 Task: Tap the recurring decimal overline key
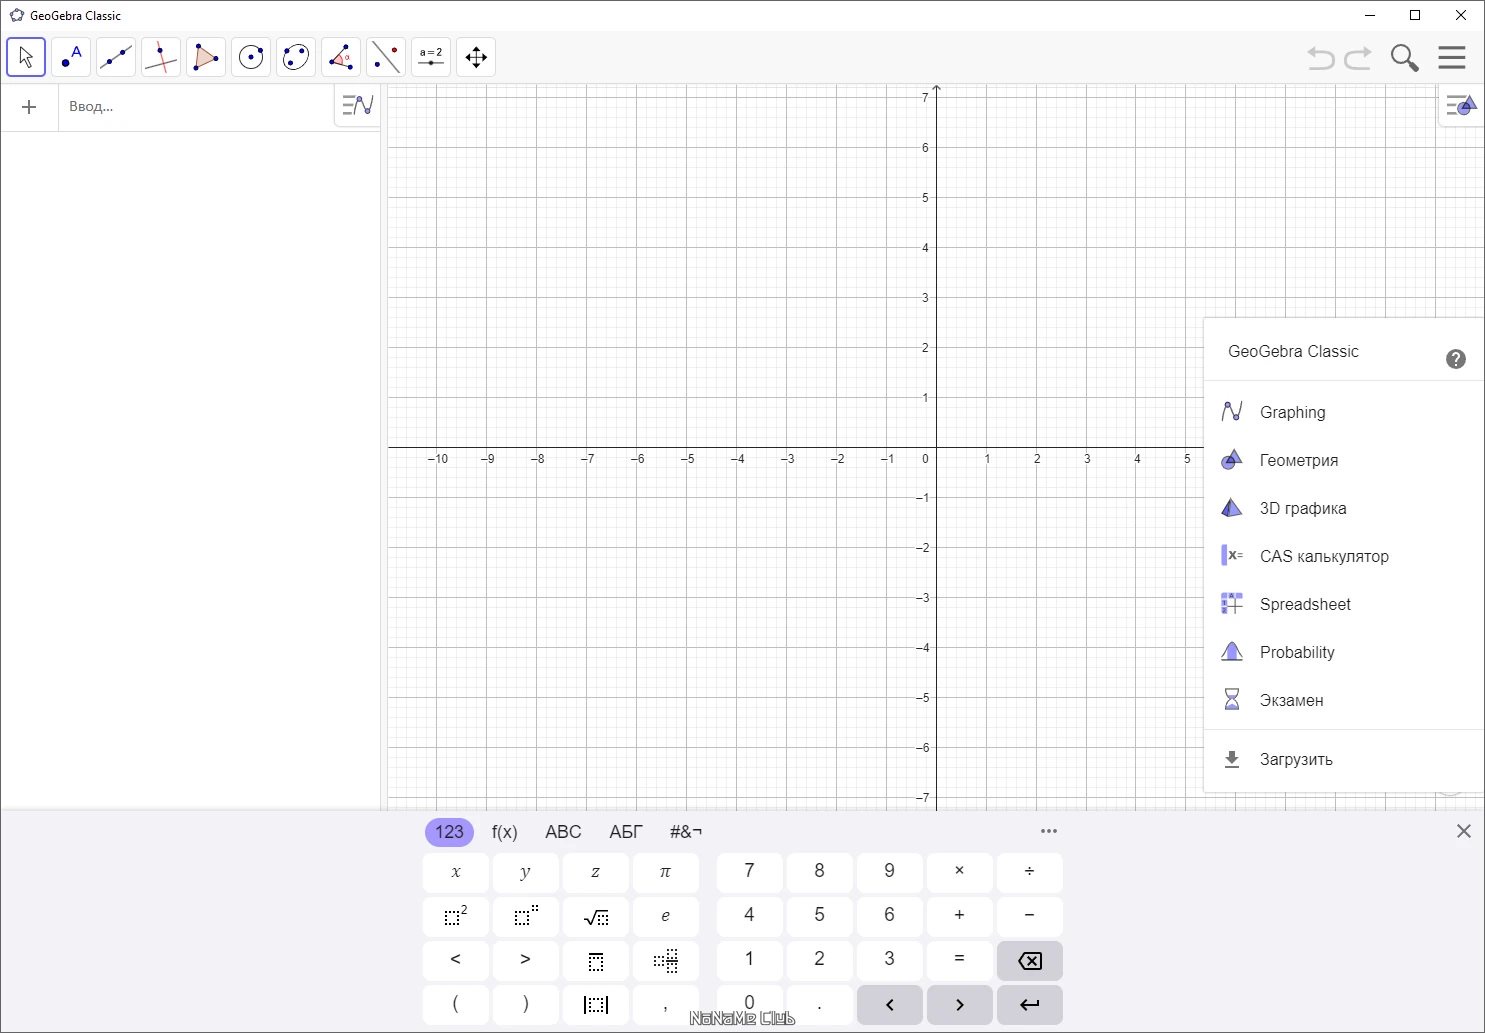596,960
